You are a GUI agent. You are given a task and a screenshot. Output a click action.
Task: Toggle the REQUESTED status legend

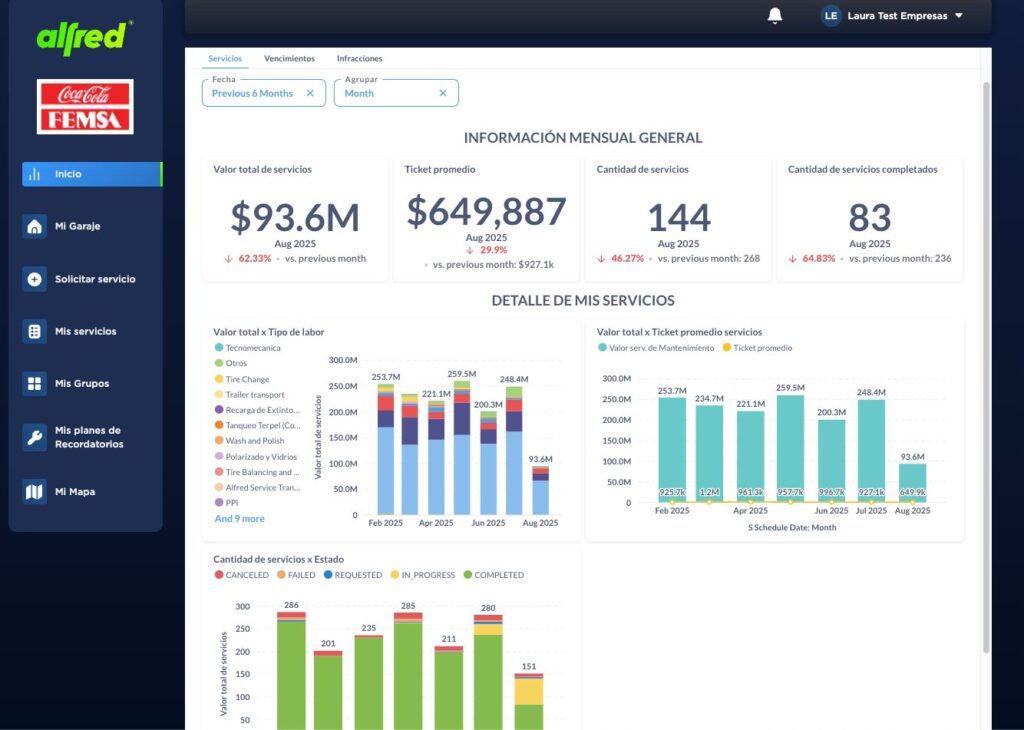point(353,575)
